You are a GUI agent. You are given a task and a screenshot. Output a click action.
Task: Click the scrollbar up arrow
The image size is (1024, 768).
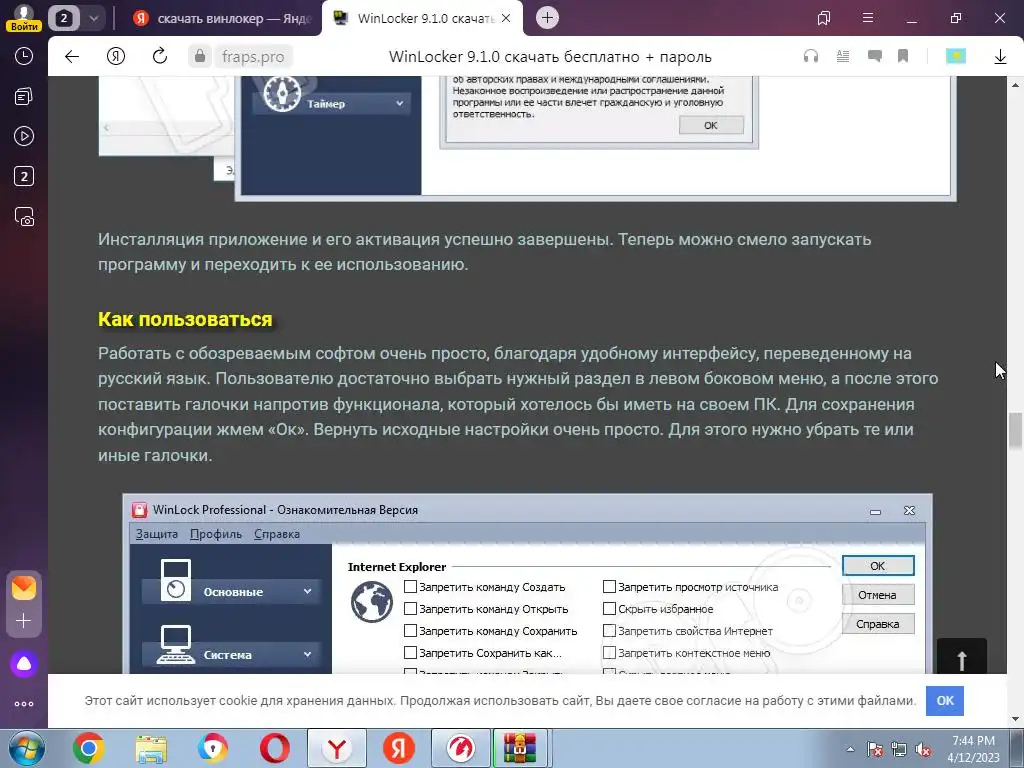point(1015,85)
